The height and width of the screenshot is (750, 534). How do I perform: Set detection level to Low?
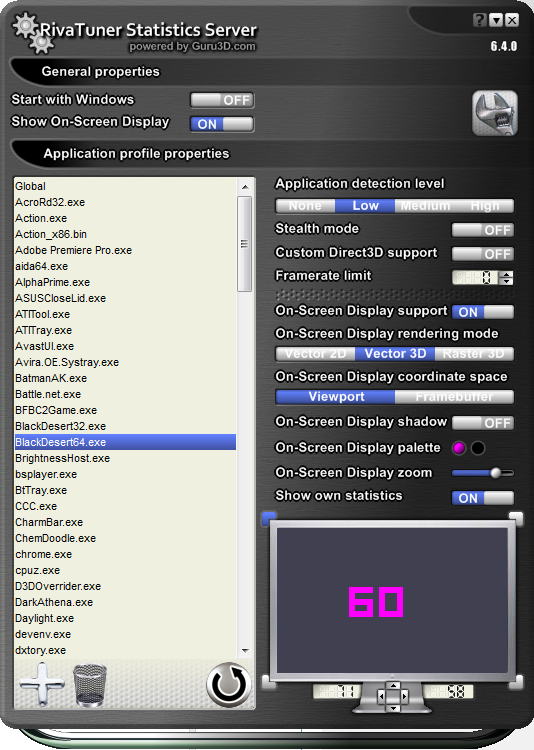click(365, 206)
